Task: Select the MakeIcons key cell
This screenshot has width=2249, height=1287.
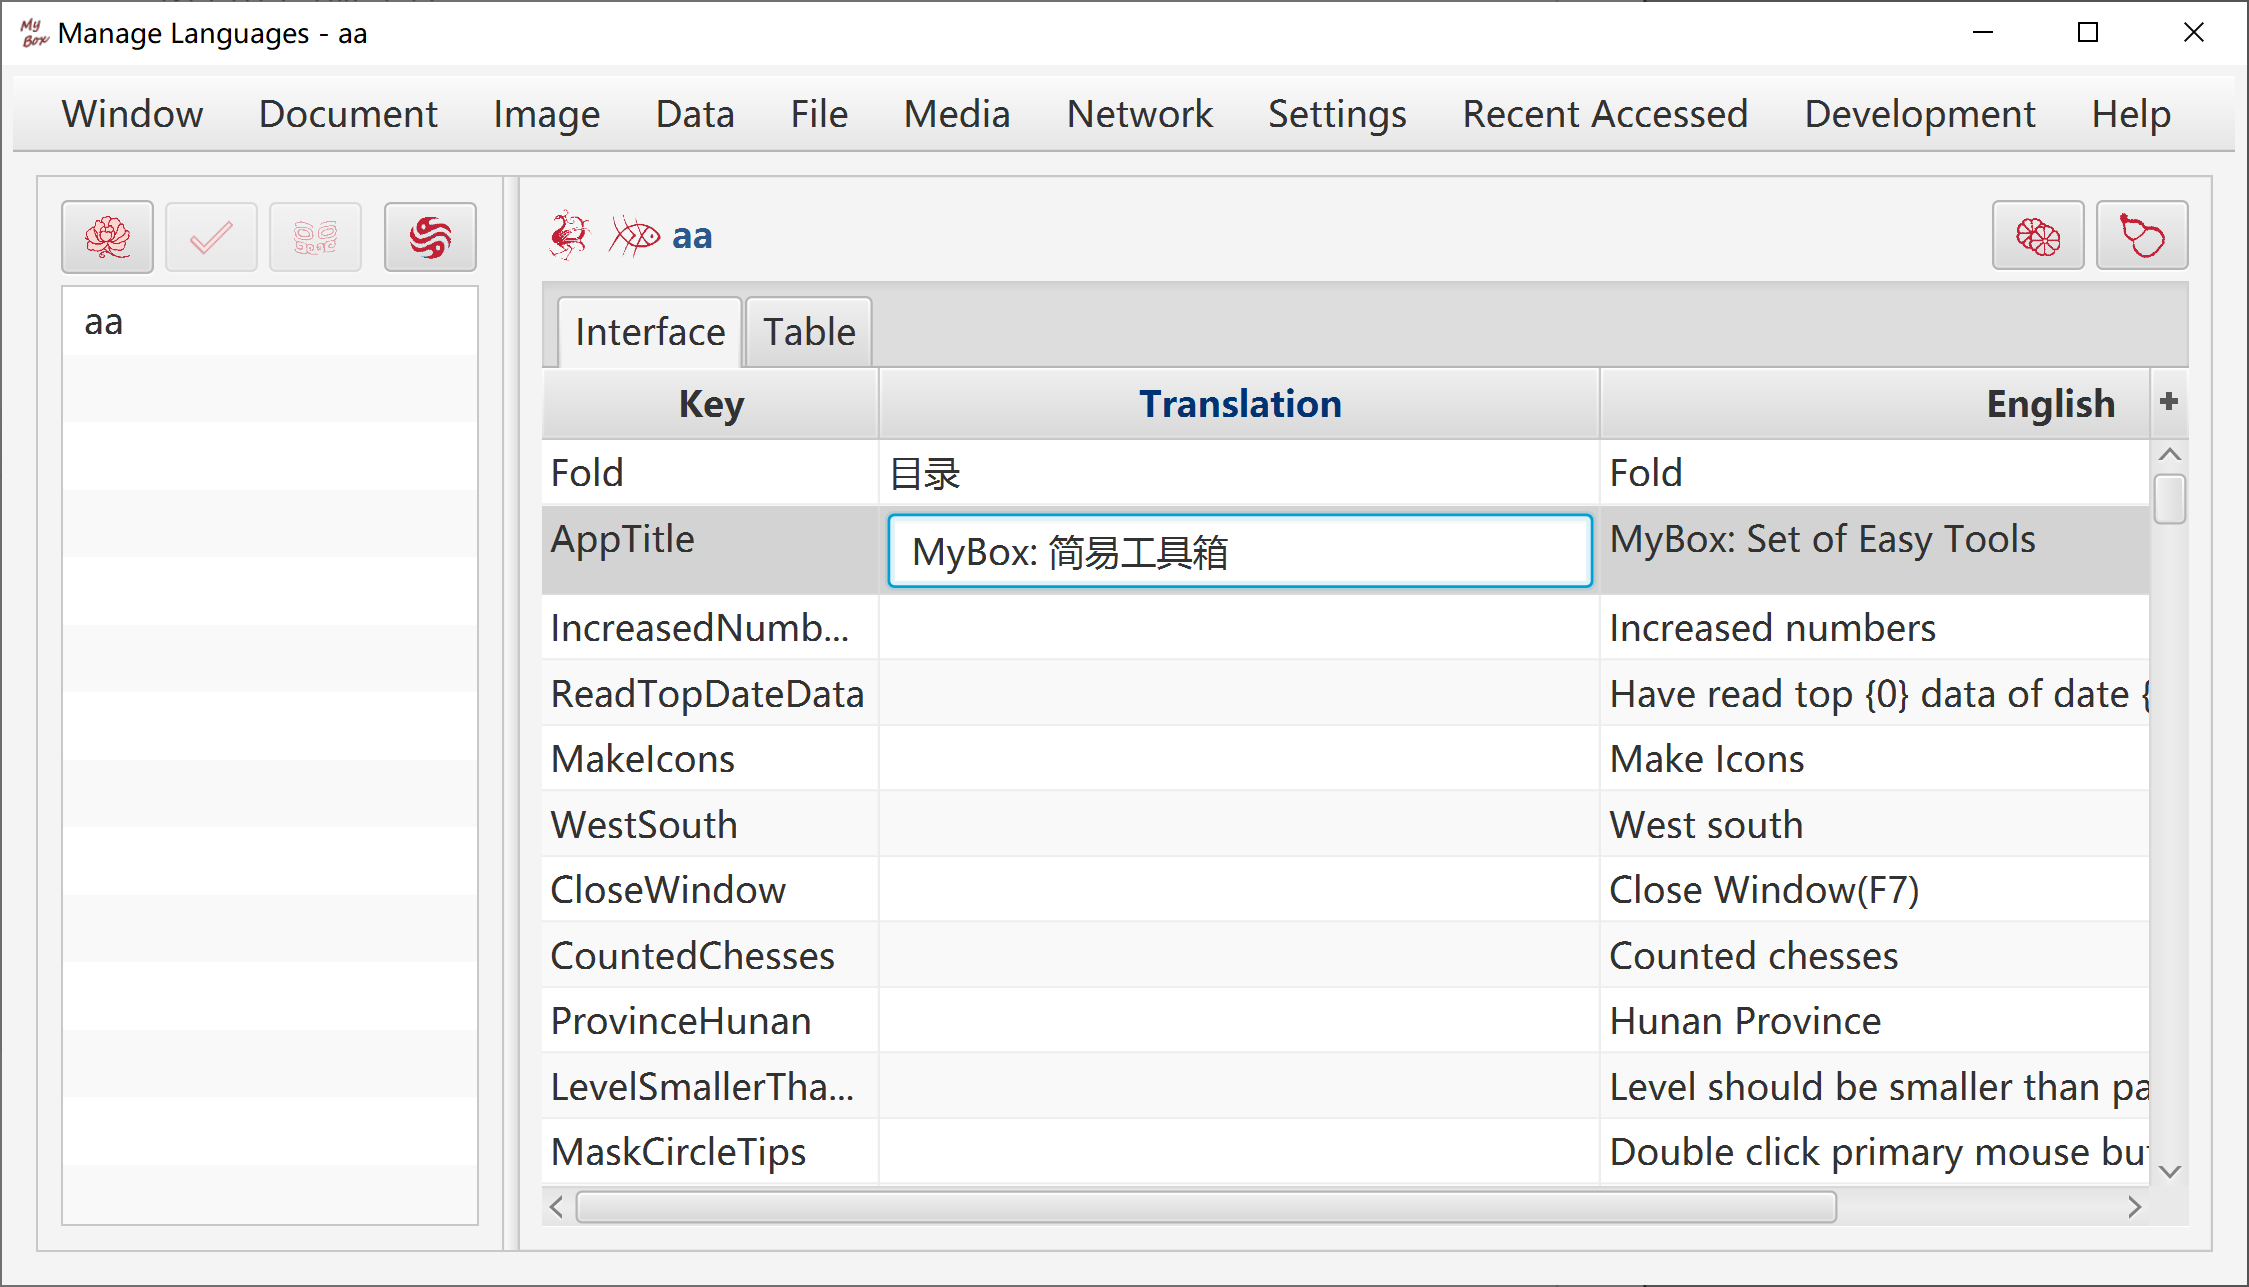Action: (711, 759)
